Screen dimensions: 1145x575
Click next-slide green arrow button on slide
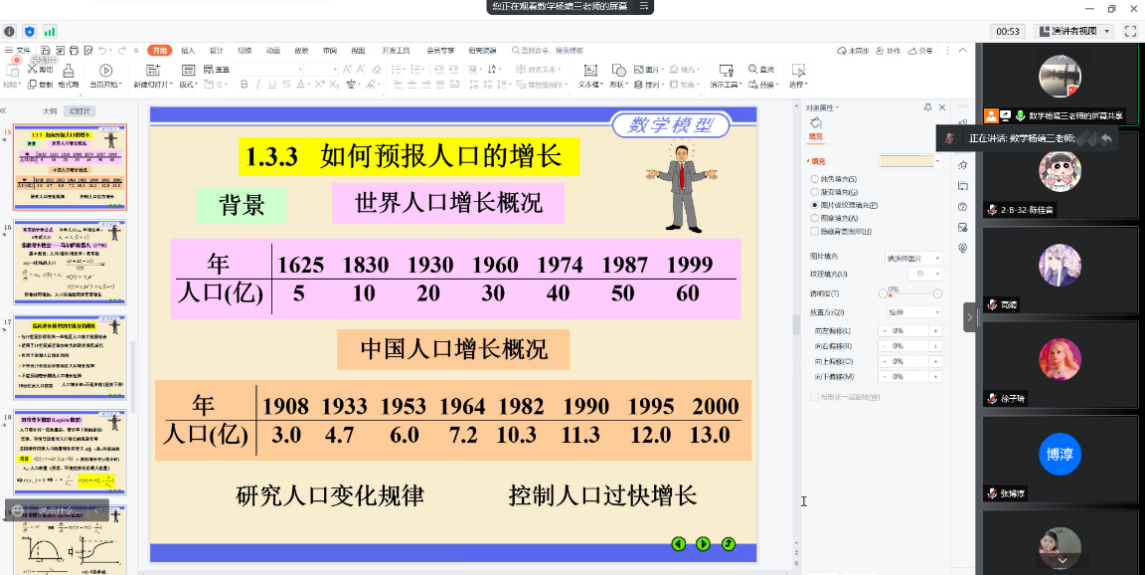click(703, 544)
